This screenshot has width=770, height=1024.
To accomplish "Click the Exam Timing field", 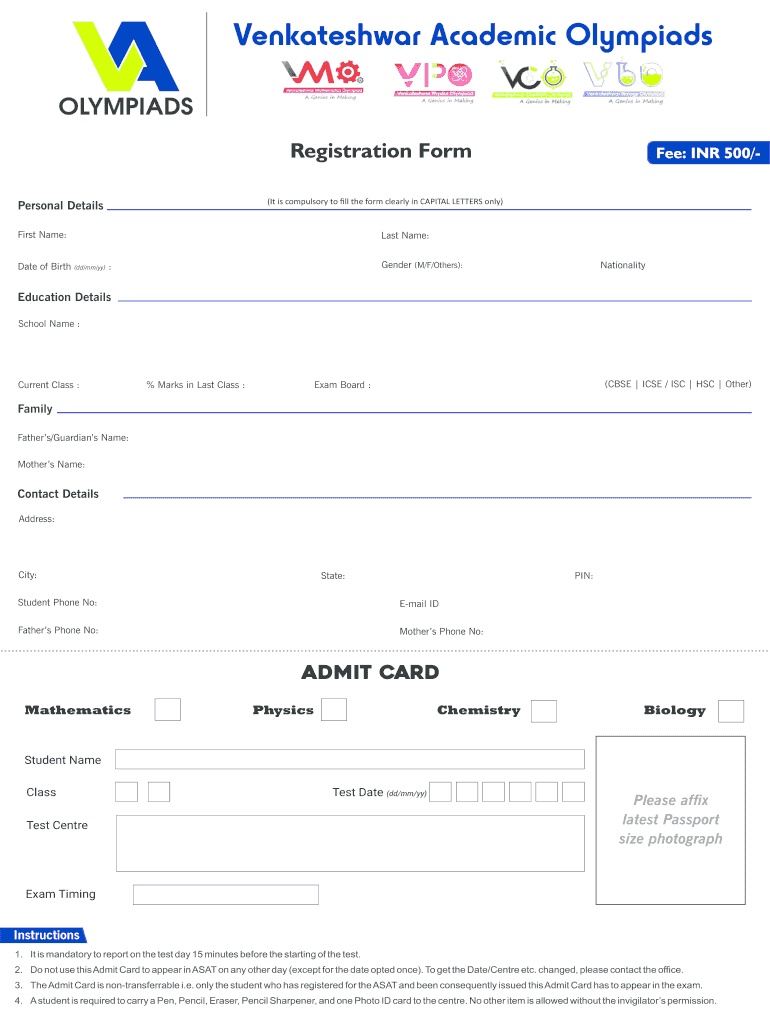I will click(226, 894).
